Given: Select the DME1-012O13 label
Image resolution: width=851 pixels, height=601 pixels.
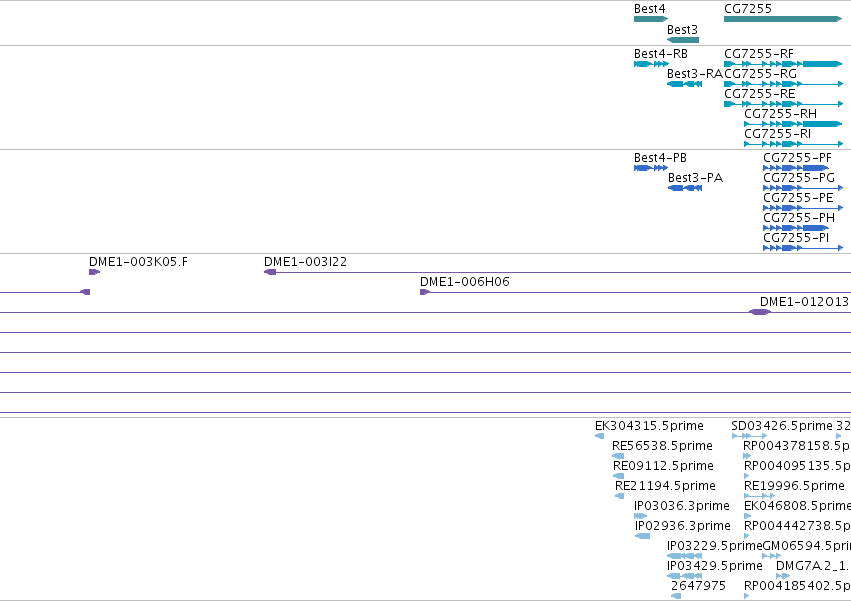Looking at the screenshot, I should point(804,302).
